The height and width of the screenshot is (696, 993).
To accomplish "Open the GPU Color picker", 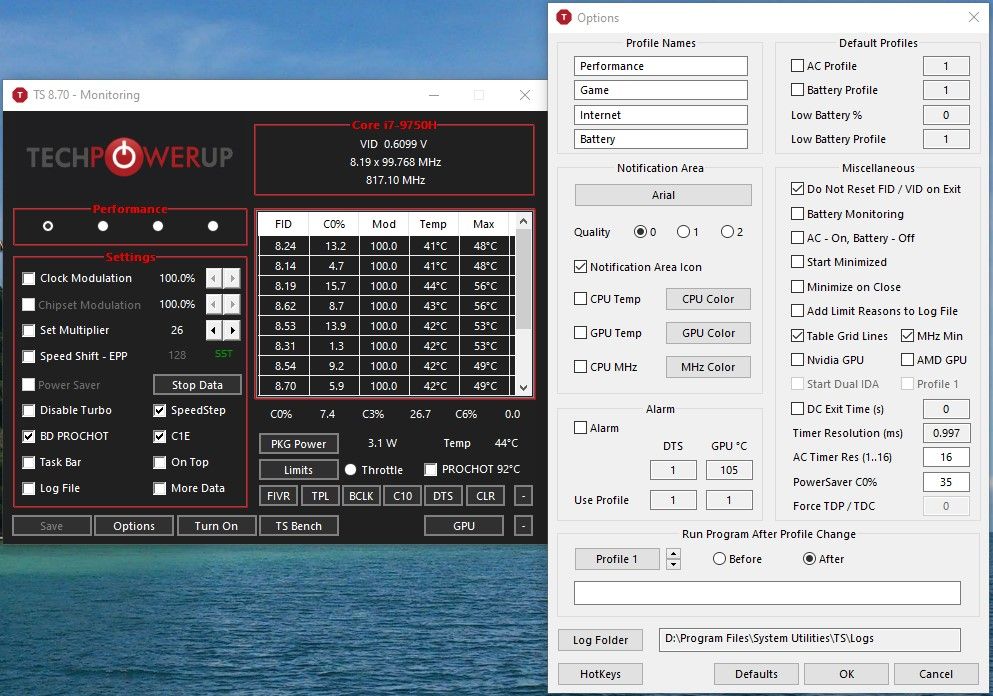I will (708, 332).
